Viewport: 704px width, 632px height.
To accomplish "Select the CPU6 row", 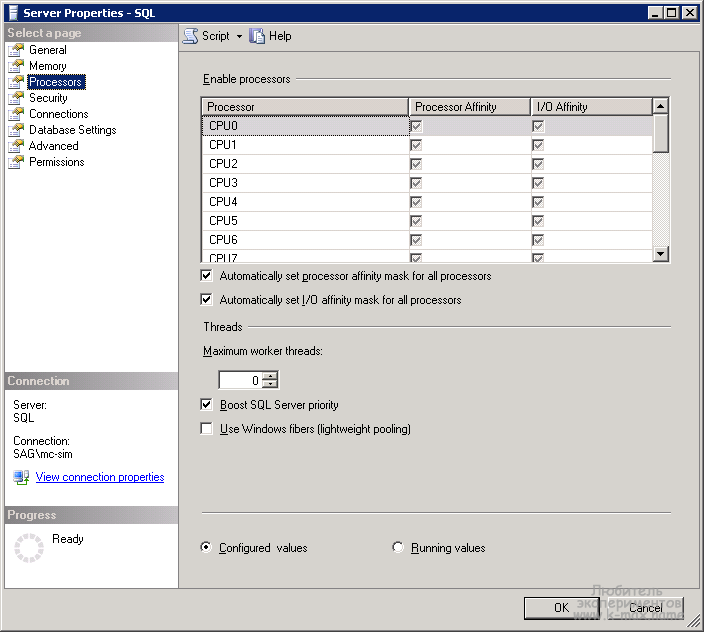I will [x=427, y=240].
